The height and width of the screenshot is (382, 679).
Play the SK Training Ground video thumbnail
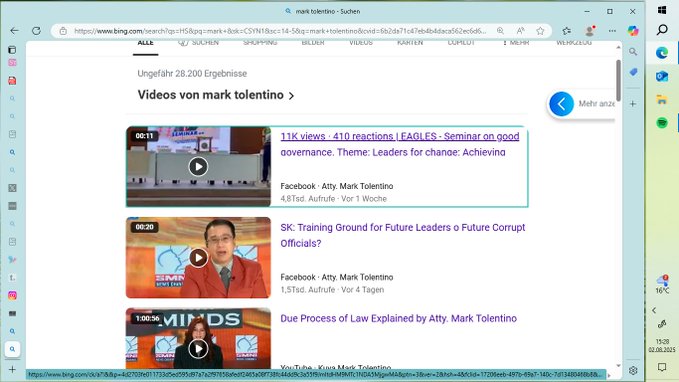[198, 258]
